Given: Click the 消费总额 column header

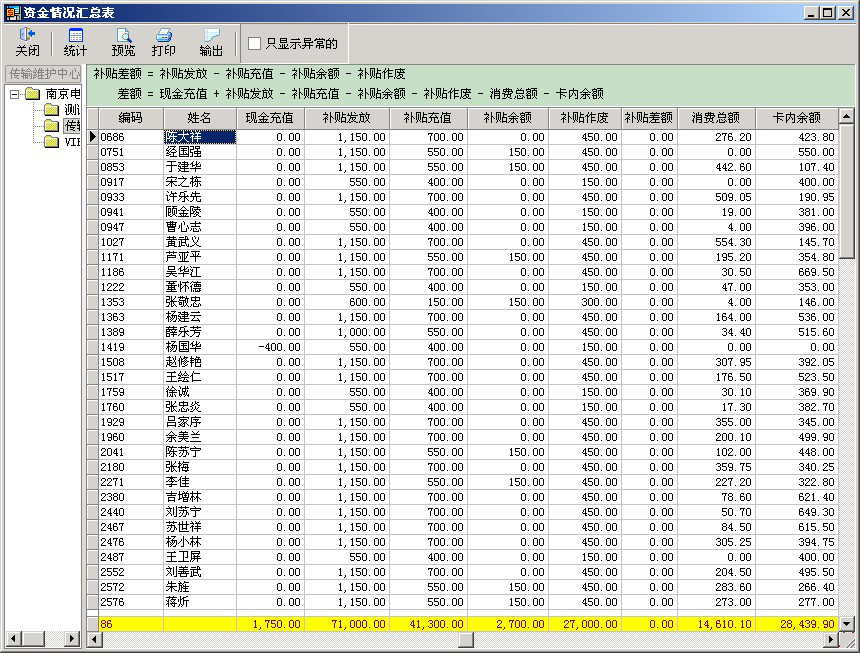Looking at the screenshot, I should point(715,118).
